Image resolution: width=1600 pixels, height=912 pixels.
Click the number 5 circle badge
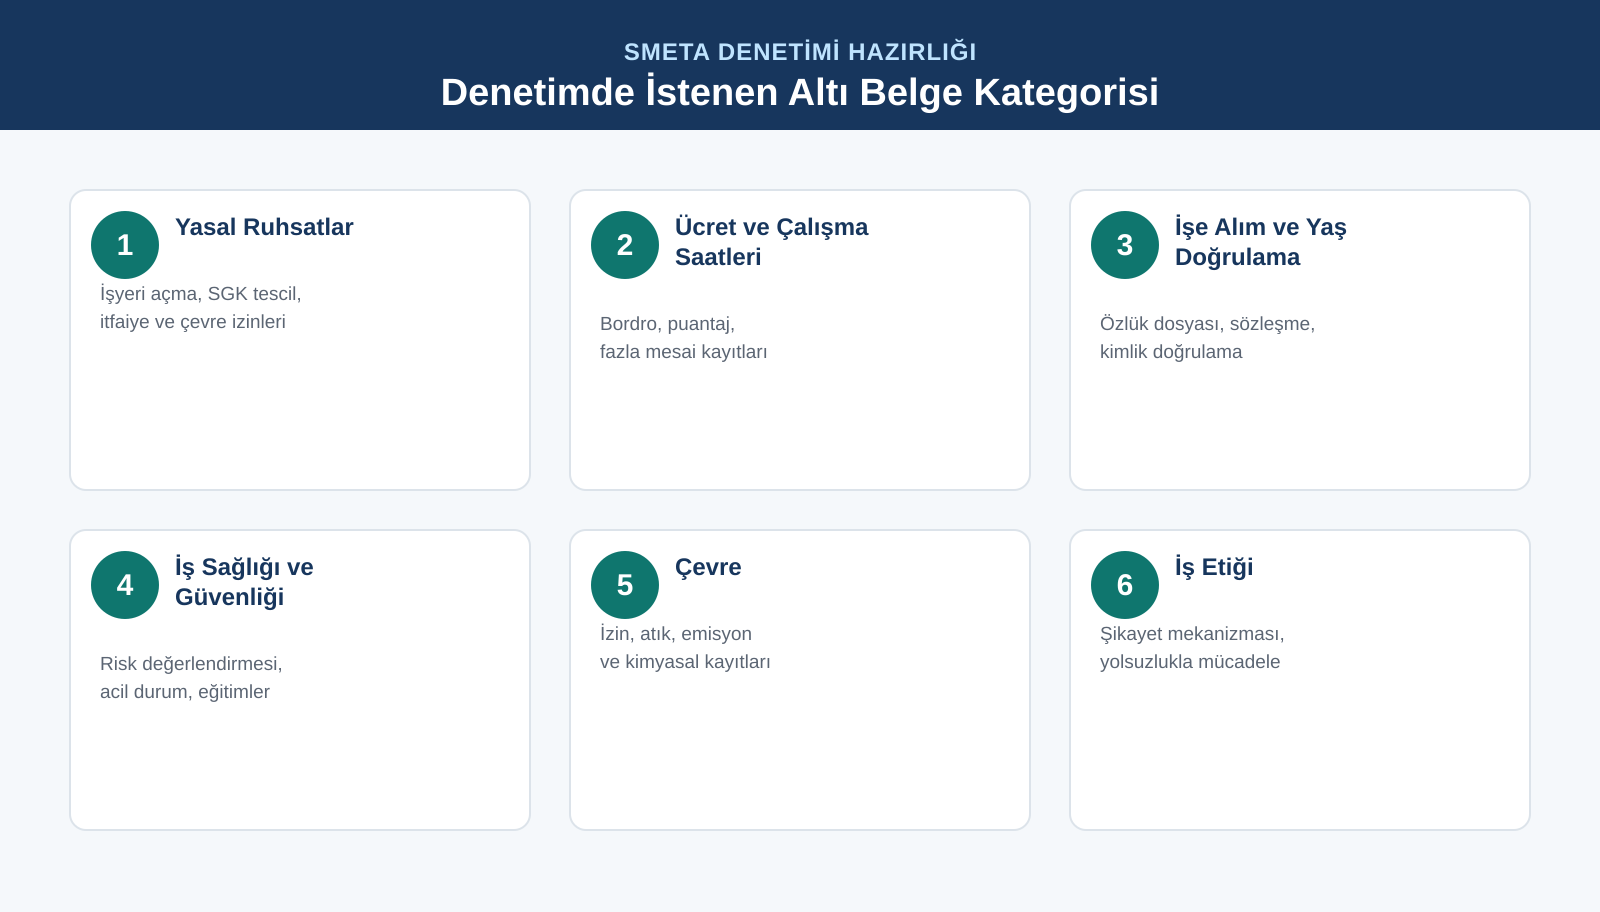625,585
